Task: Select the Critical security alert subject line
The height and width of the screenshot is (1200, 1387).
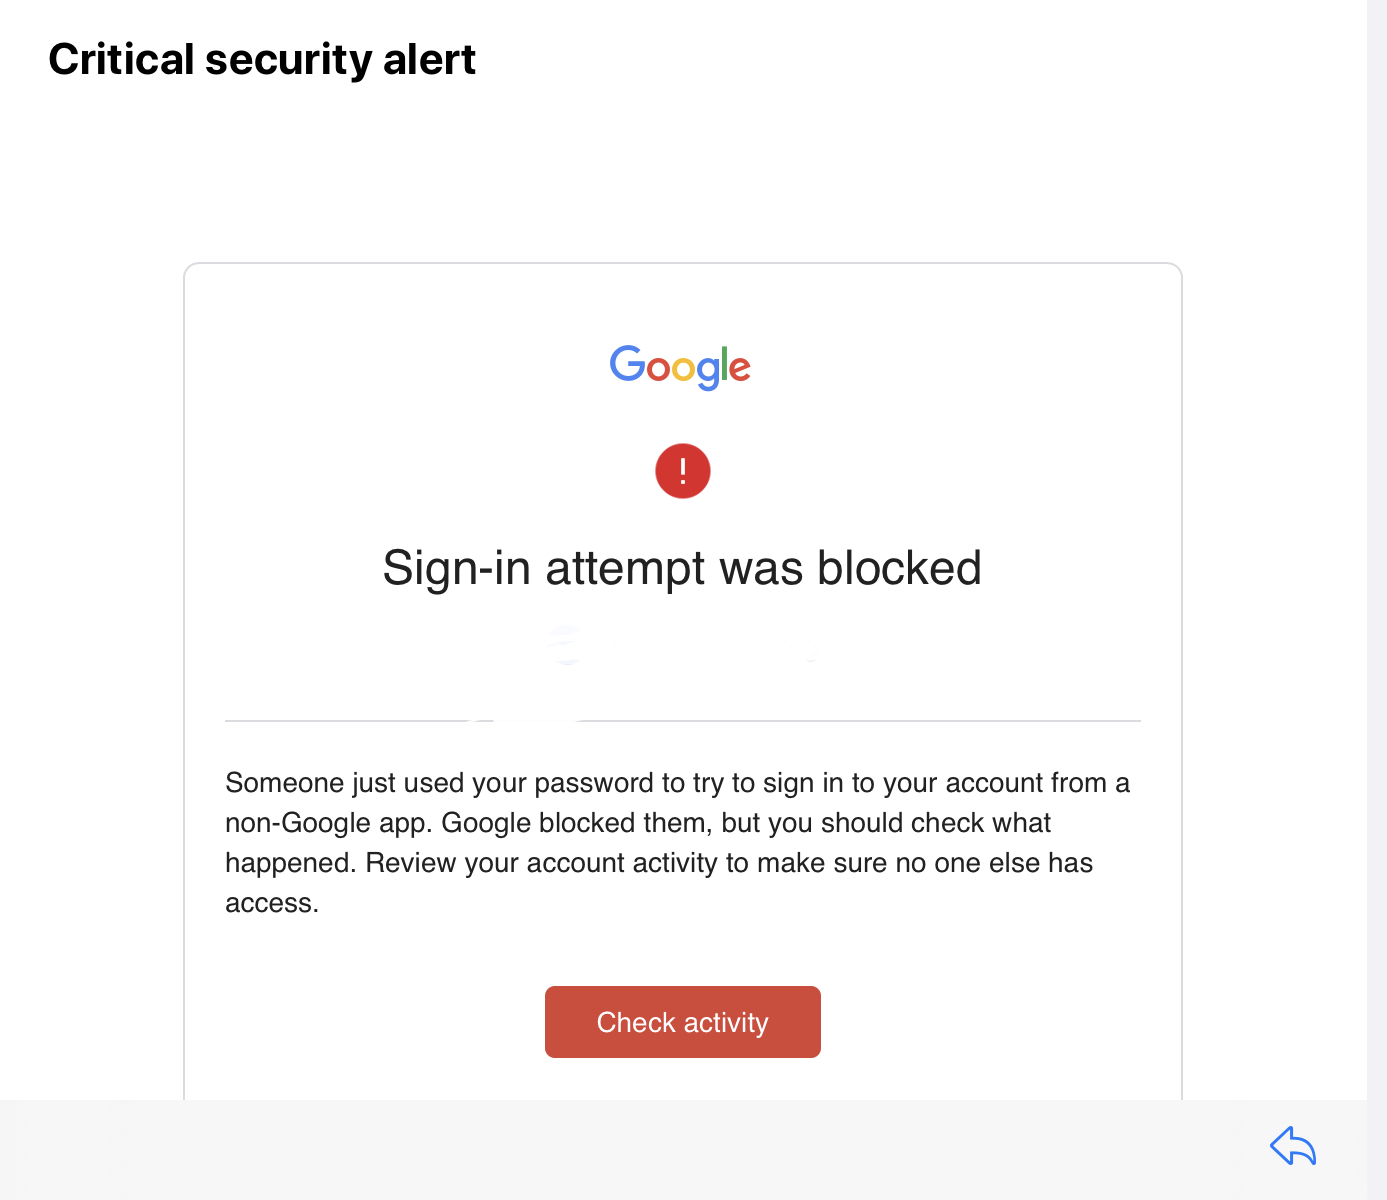Action: coord(262,59)
